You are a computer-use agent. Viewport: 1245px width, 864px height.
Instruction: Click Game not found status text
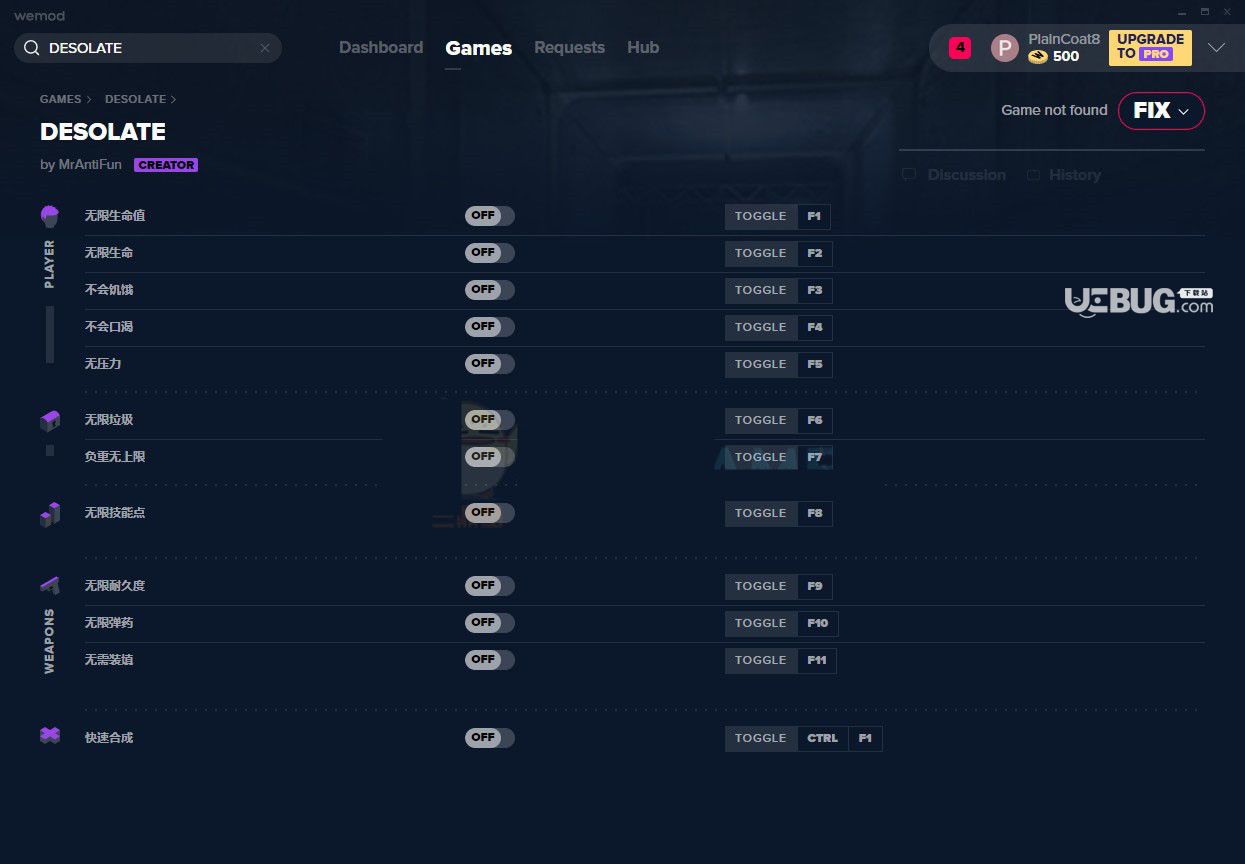pos(1054,110)
